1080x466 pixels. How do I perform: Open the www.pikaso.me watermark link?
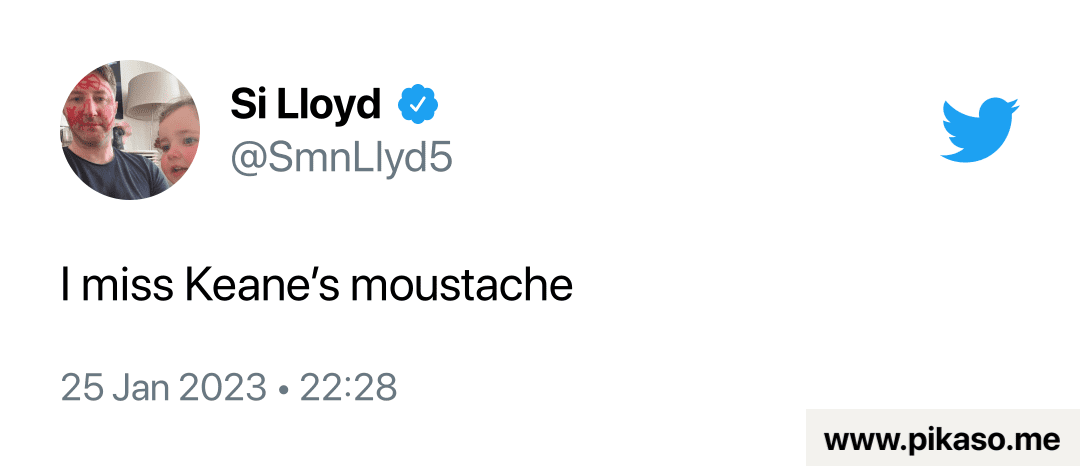pyautogui.click(x=941, y=439)
